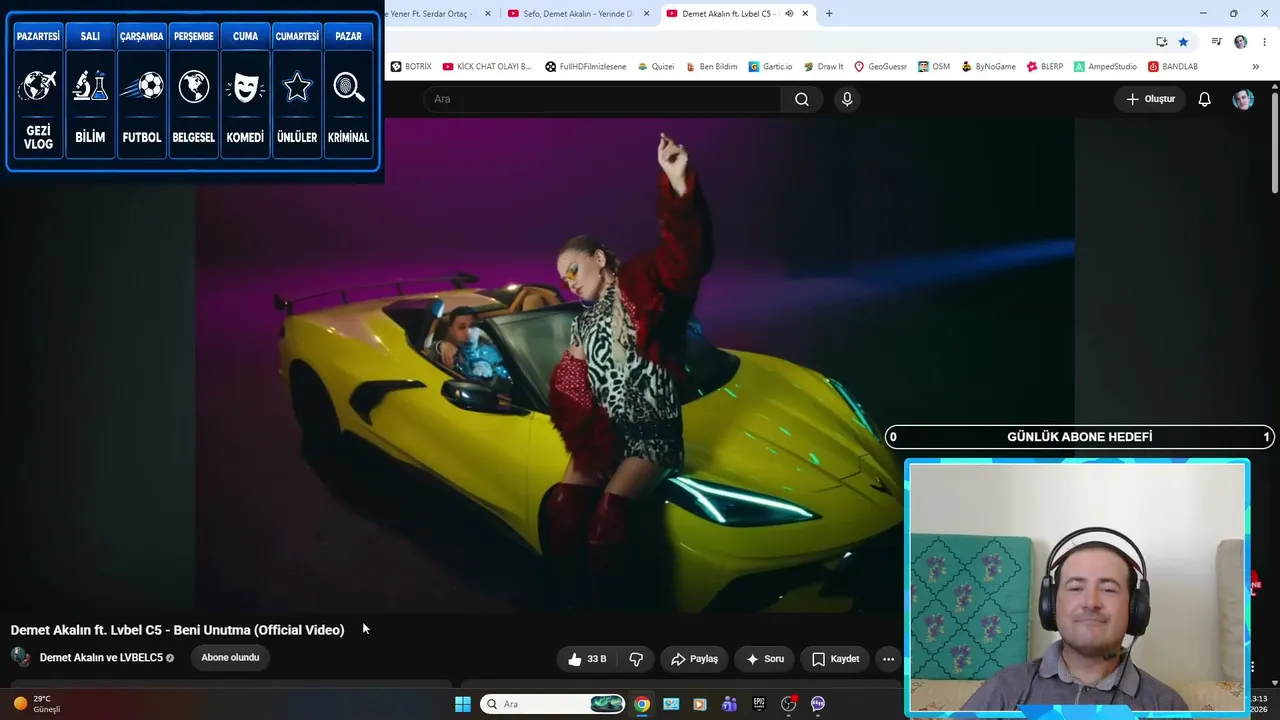Open Epic Games from the taskbar
The image size is (1280, 720).
click(x=759, y=704)
